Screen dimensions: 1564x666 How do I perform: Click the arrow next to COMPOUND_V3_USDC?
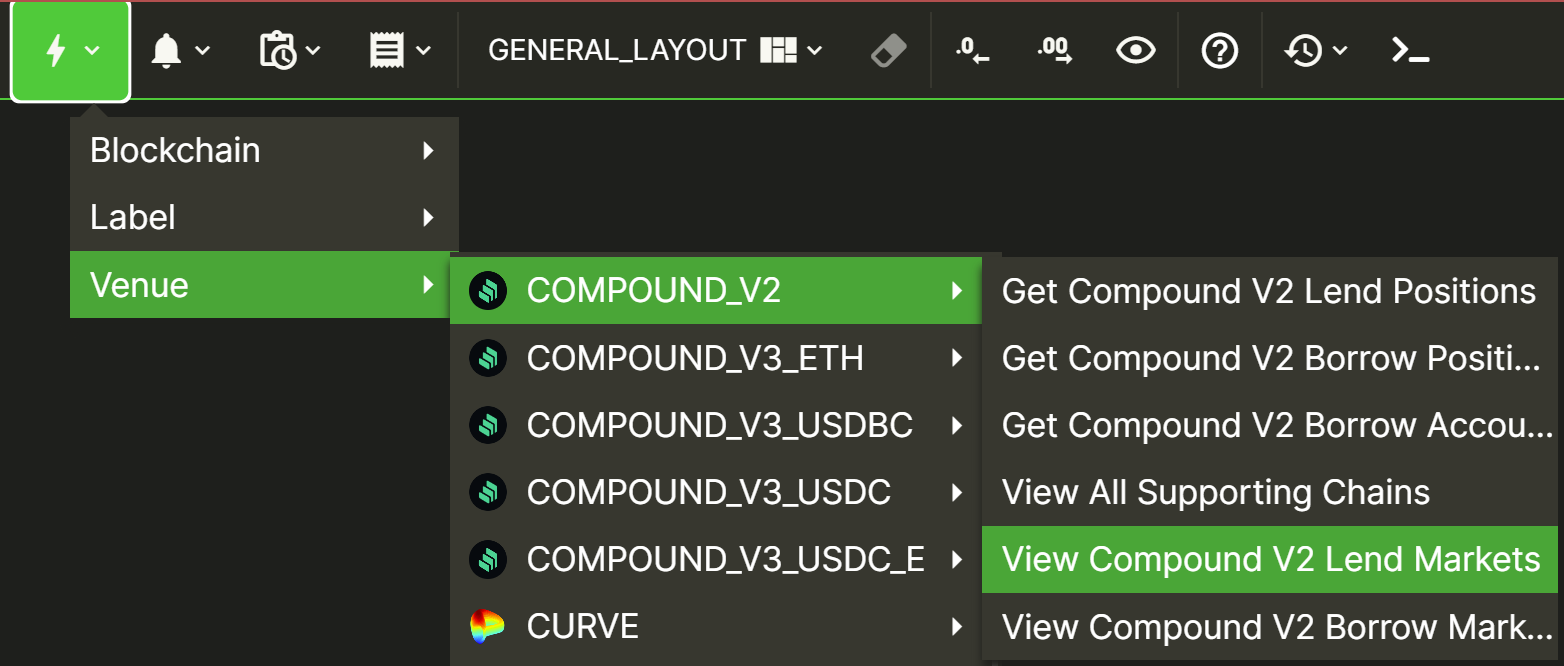[957, 492]
